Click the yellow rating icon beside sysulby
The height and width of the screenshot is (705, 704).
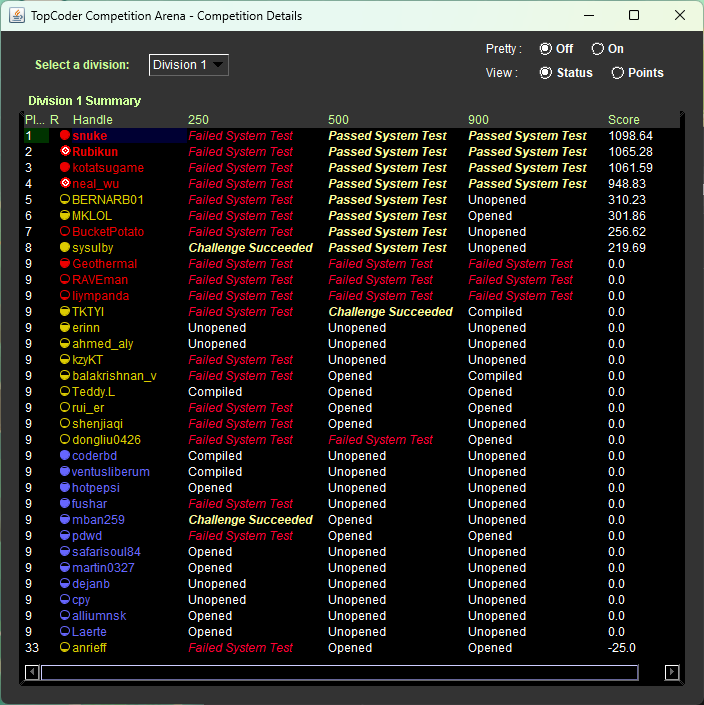click(65, 247)
